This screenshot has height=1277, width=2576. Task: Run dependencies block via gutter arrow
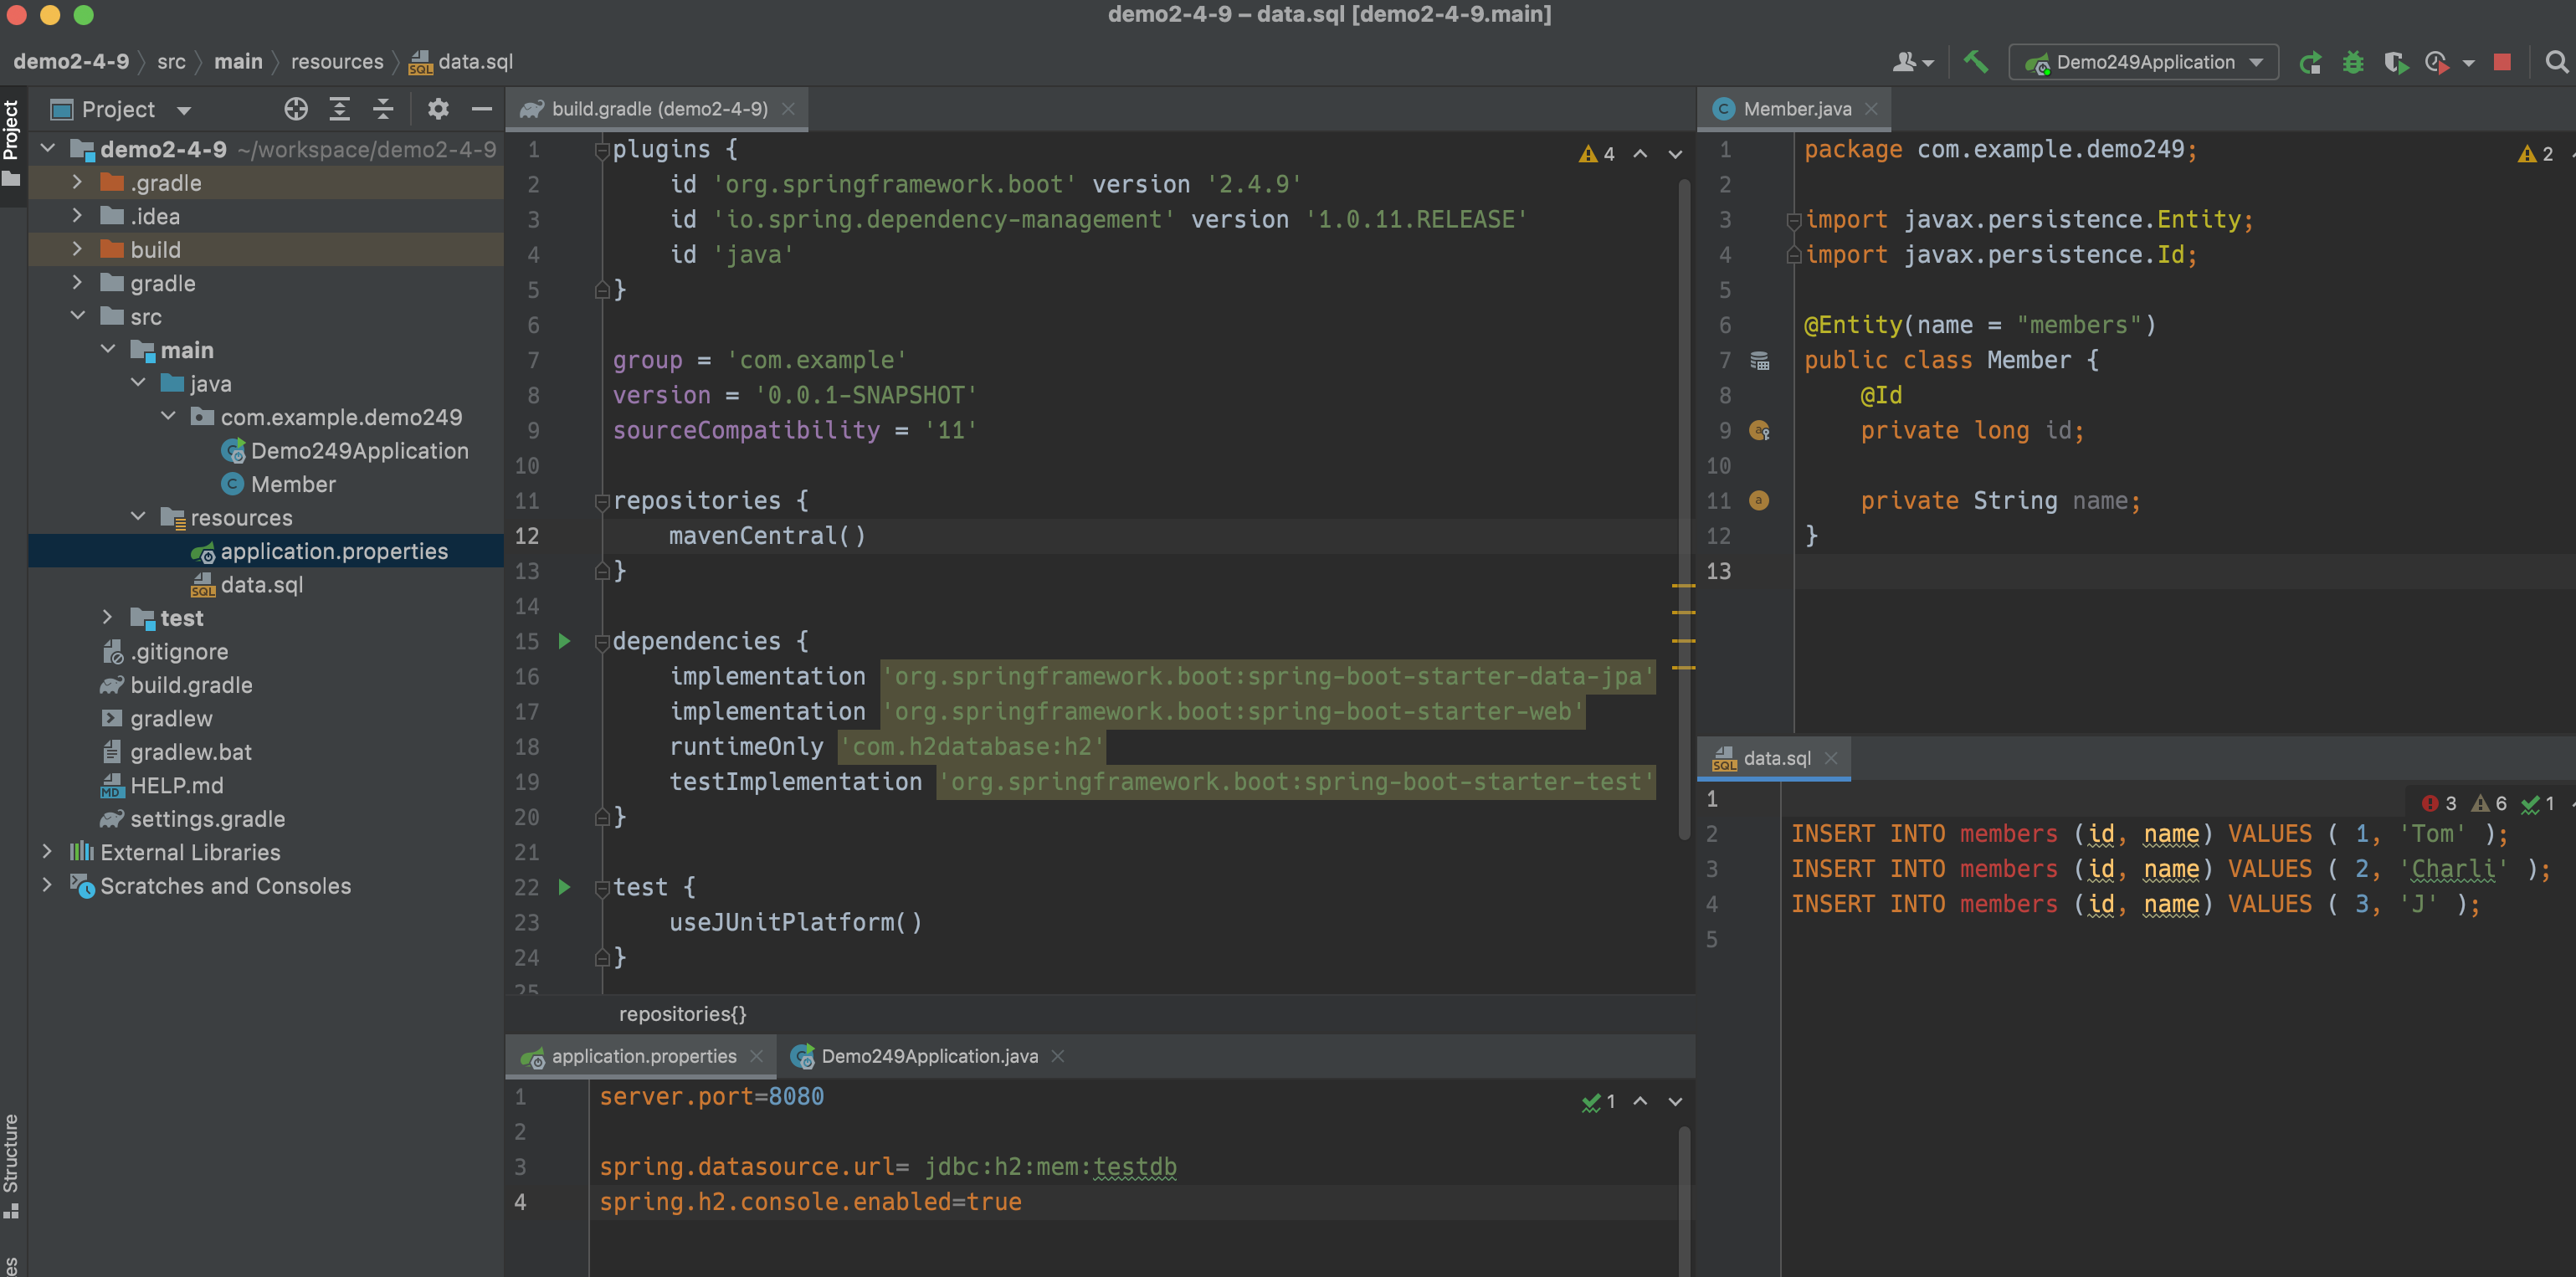tap(564, 641)
